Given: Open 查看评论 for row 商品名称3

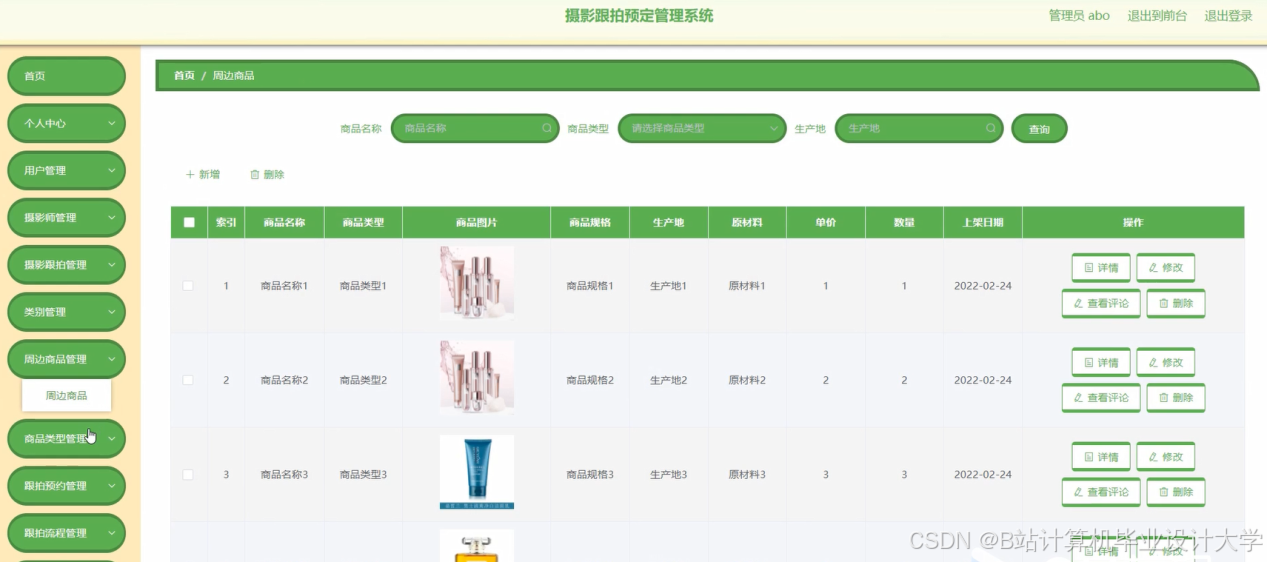Looking at the screenshot, I should click(x=1101, y=492).
